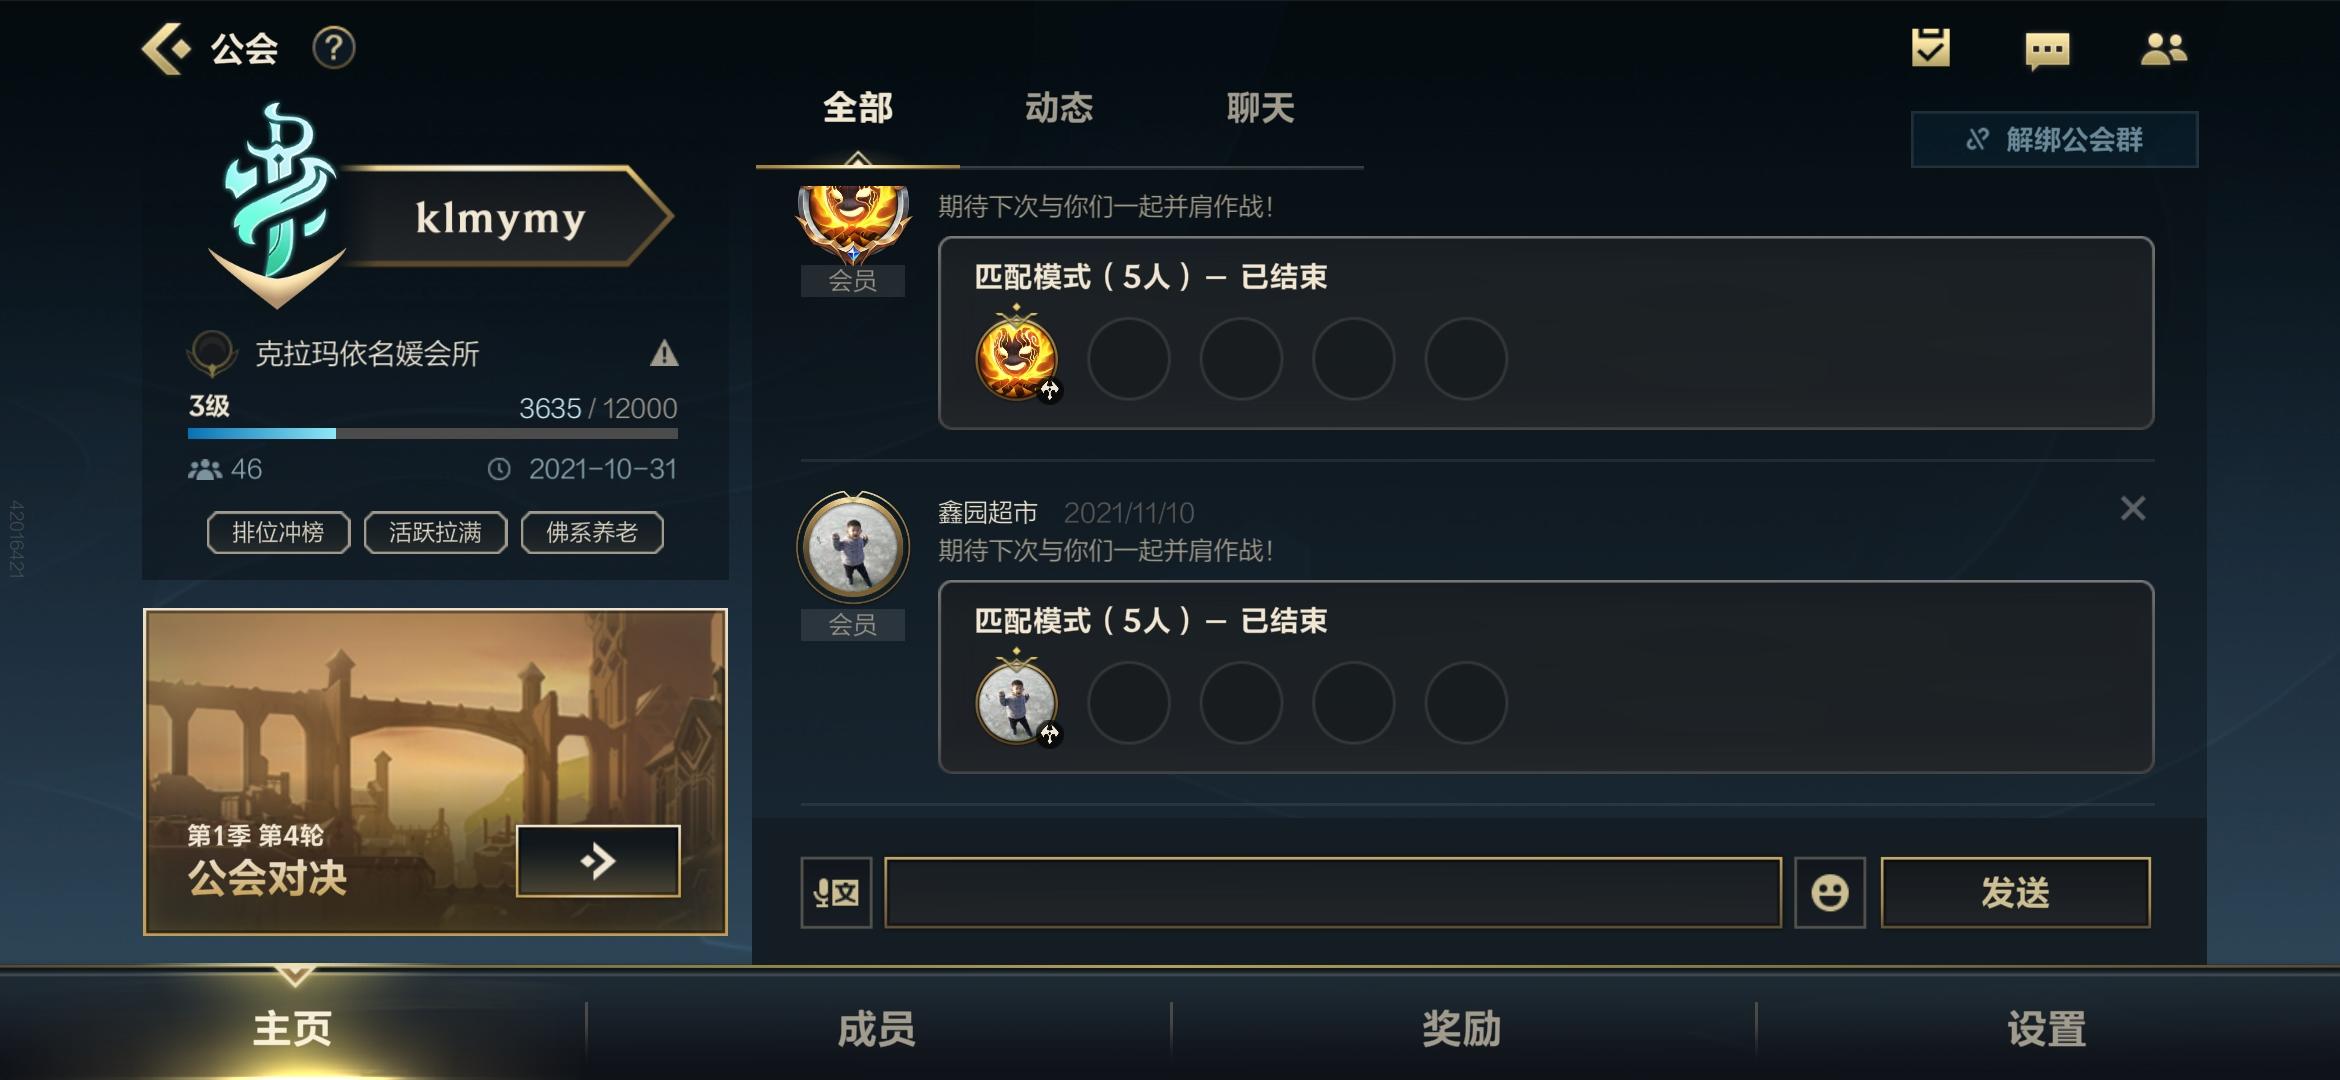Screen dimensions: 2340x1080
Task: Open the 奖励 bottom navigation tab
Action: pos(1462,1028)
